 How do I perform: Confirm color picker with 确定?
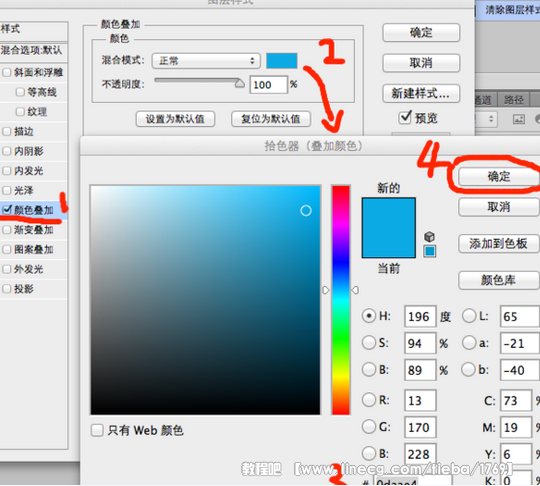point(499,177)
